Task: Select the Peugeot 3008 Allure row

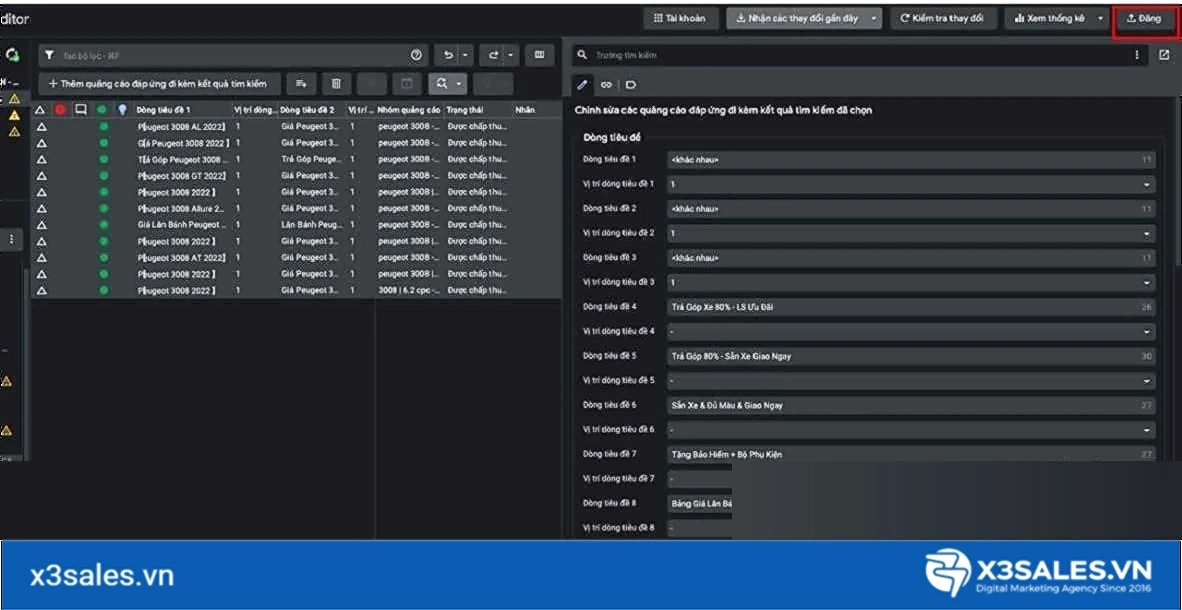Action: click(296, 208)
